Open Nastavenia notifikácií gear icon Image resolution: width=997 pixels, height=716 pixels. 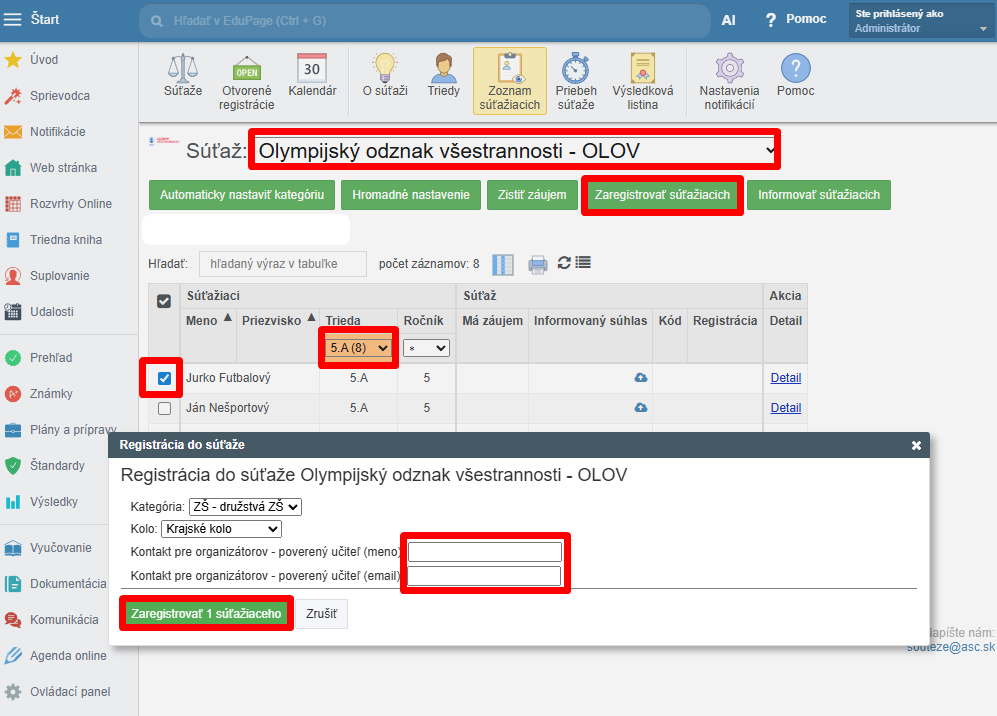pos(729,68)
